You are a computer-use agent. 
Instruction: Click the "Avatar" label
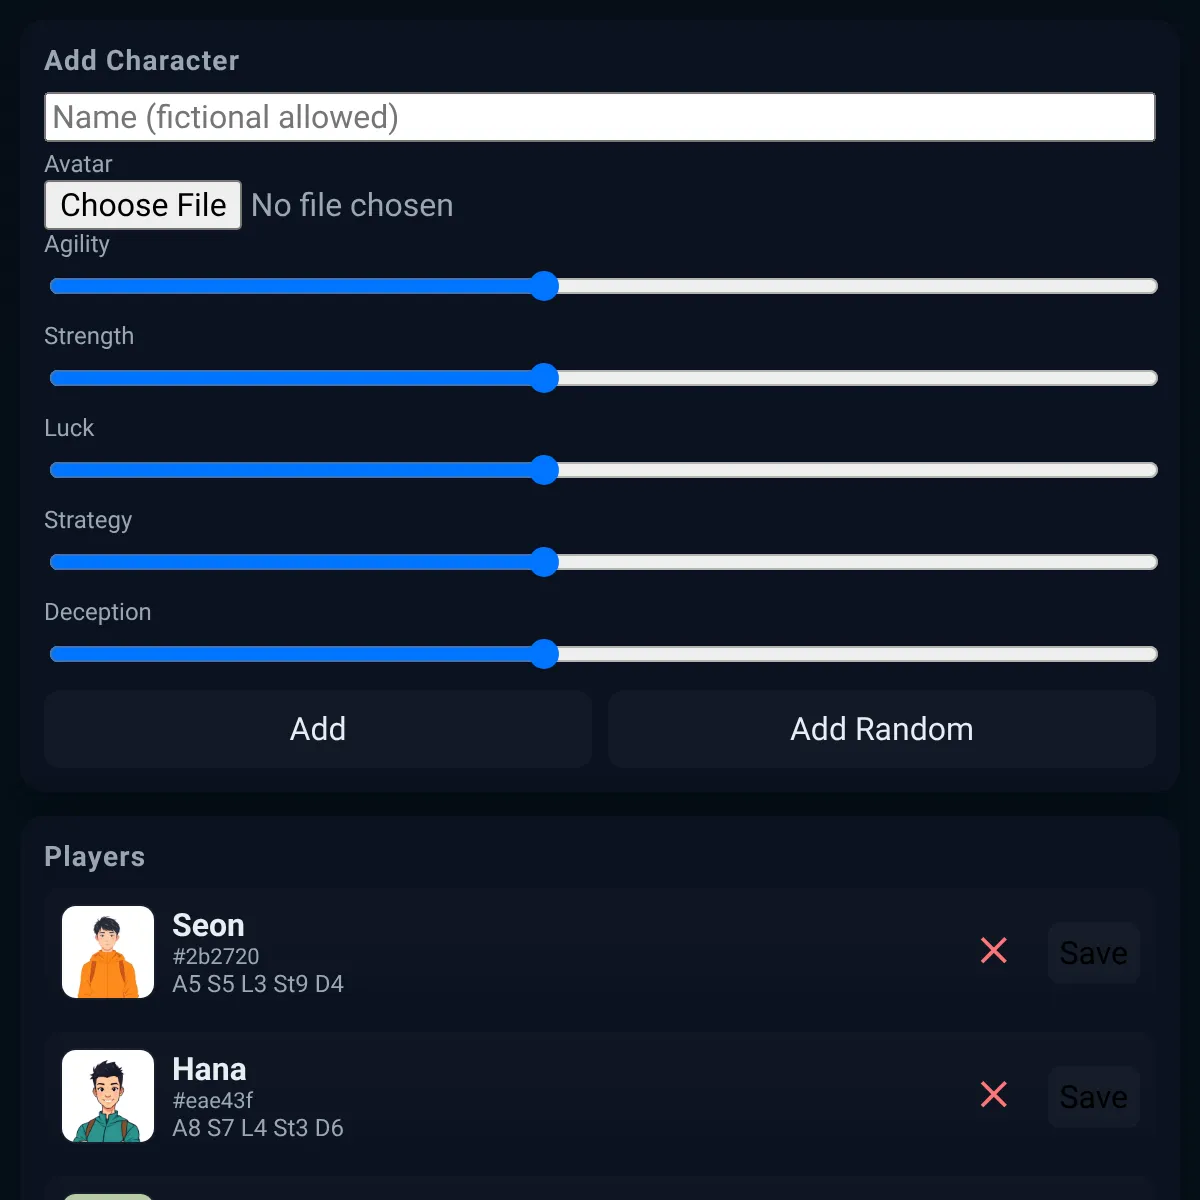click(78, 164)
